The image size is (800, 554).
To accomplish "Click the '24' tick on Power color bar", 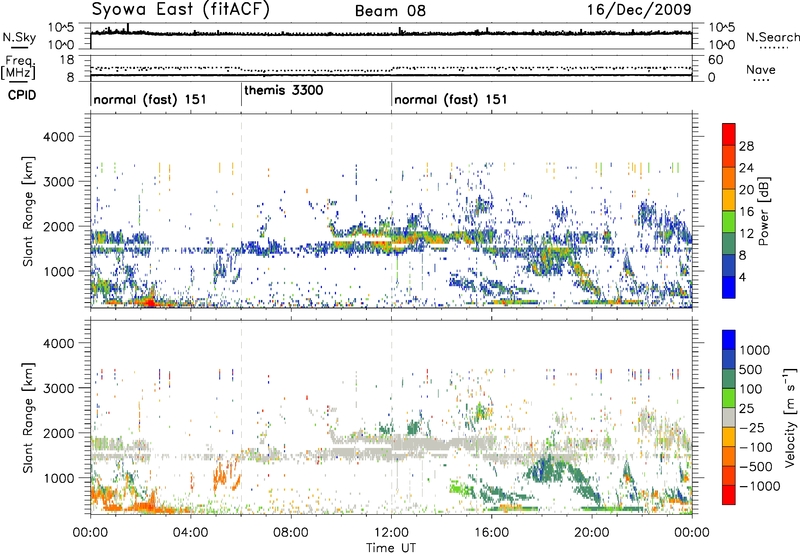I will click(x=746, y=168).
